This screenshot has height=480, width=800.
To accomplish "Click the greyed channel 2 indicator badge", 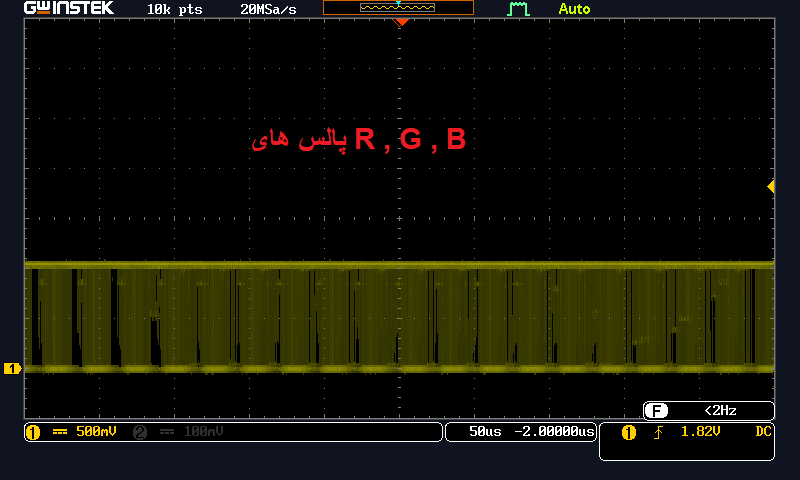I will tap(140, 432).
